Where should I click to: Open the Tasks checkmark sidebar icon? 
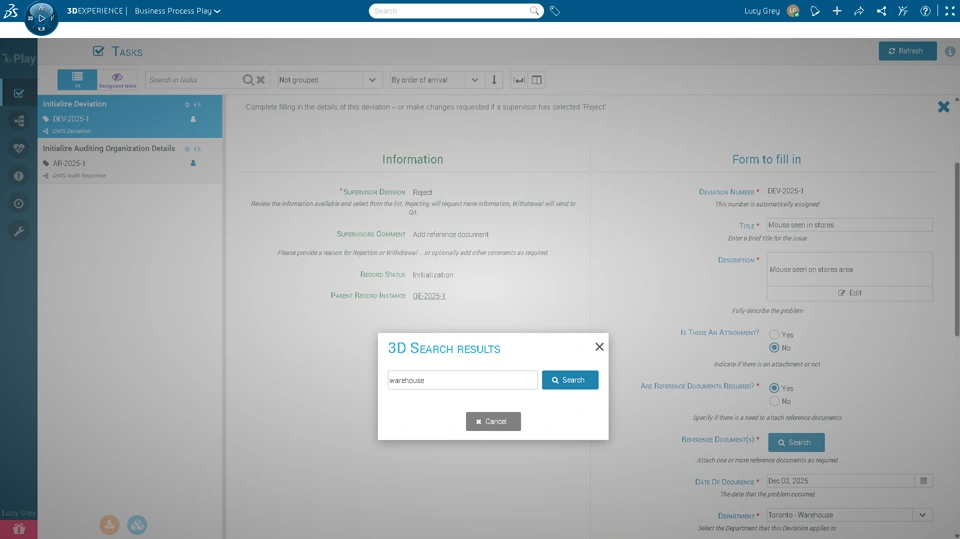pyautogui.click(x=19, y=93)
